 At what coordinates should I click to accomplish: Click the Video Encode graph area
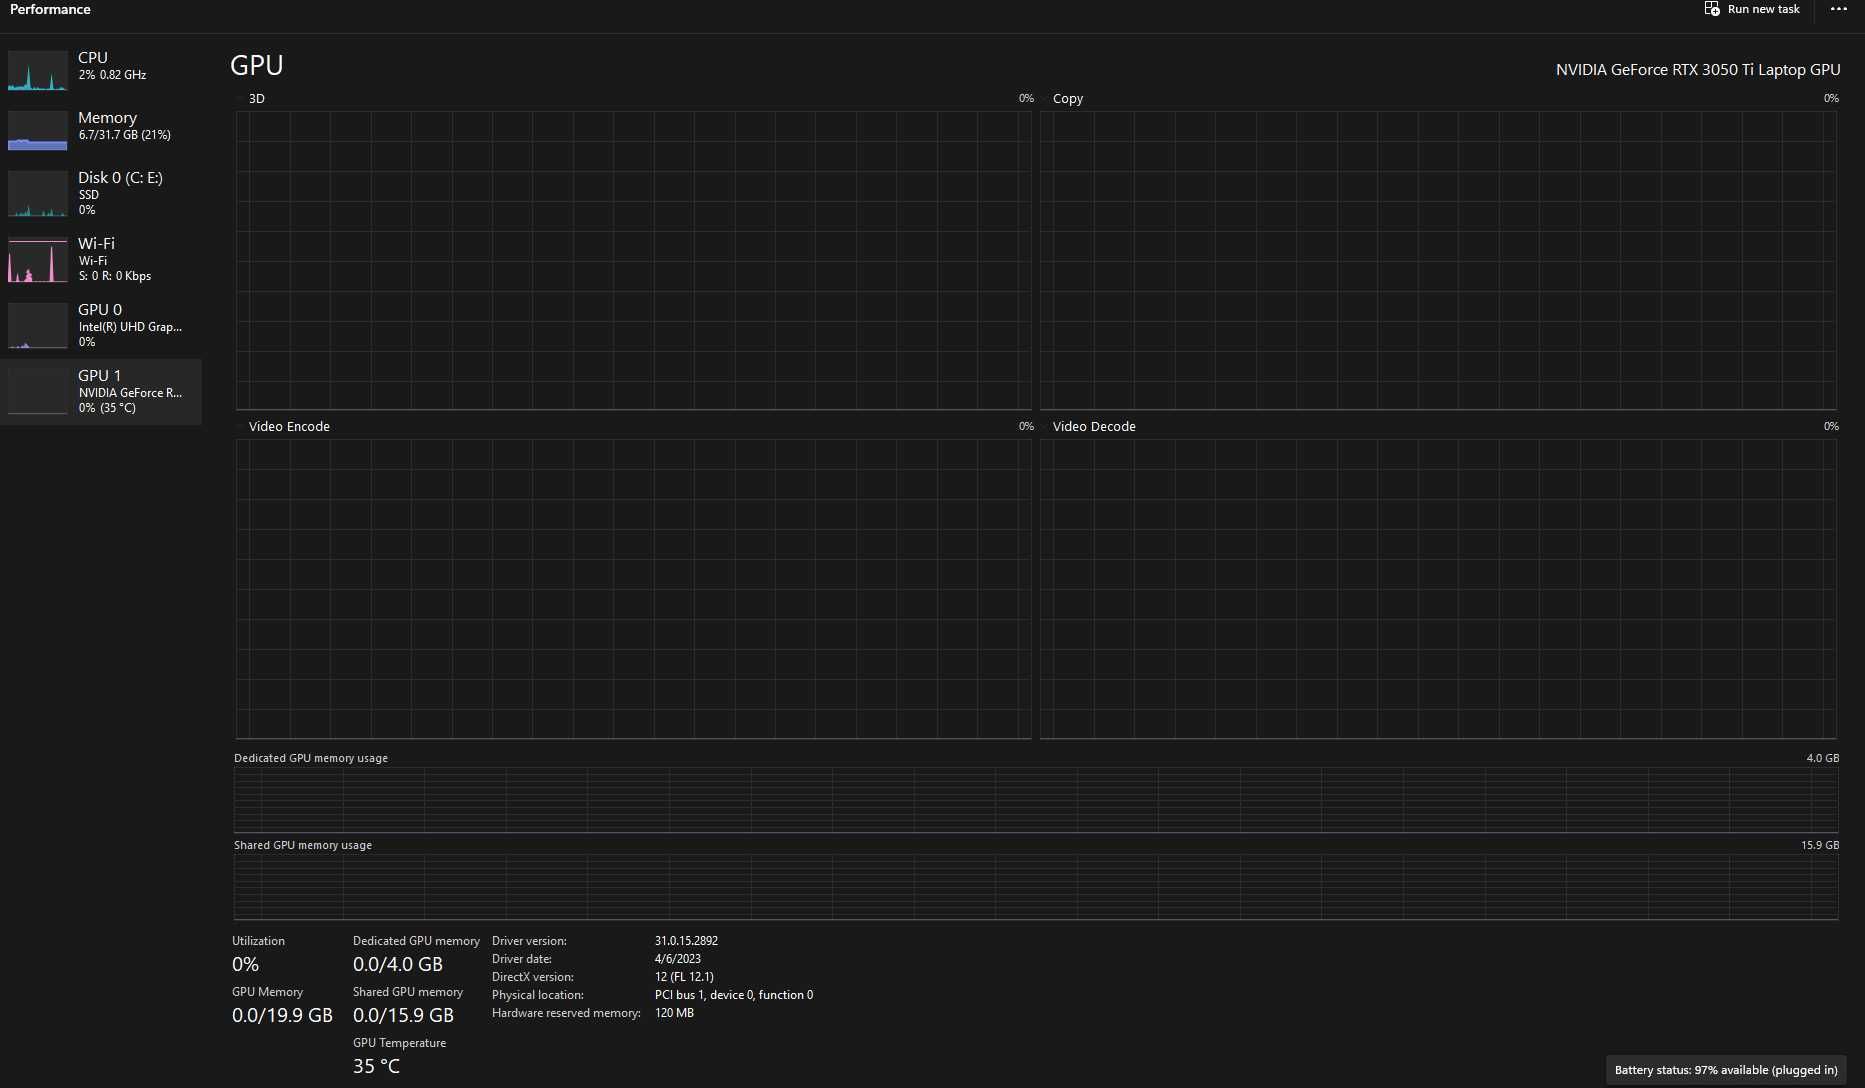tap(633, 589)
